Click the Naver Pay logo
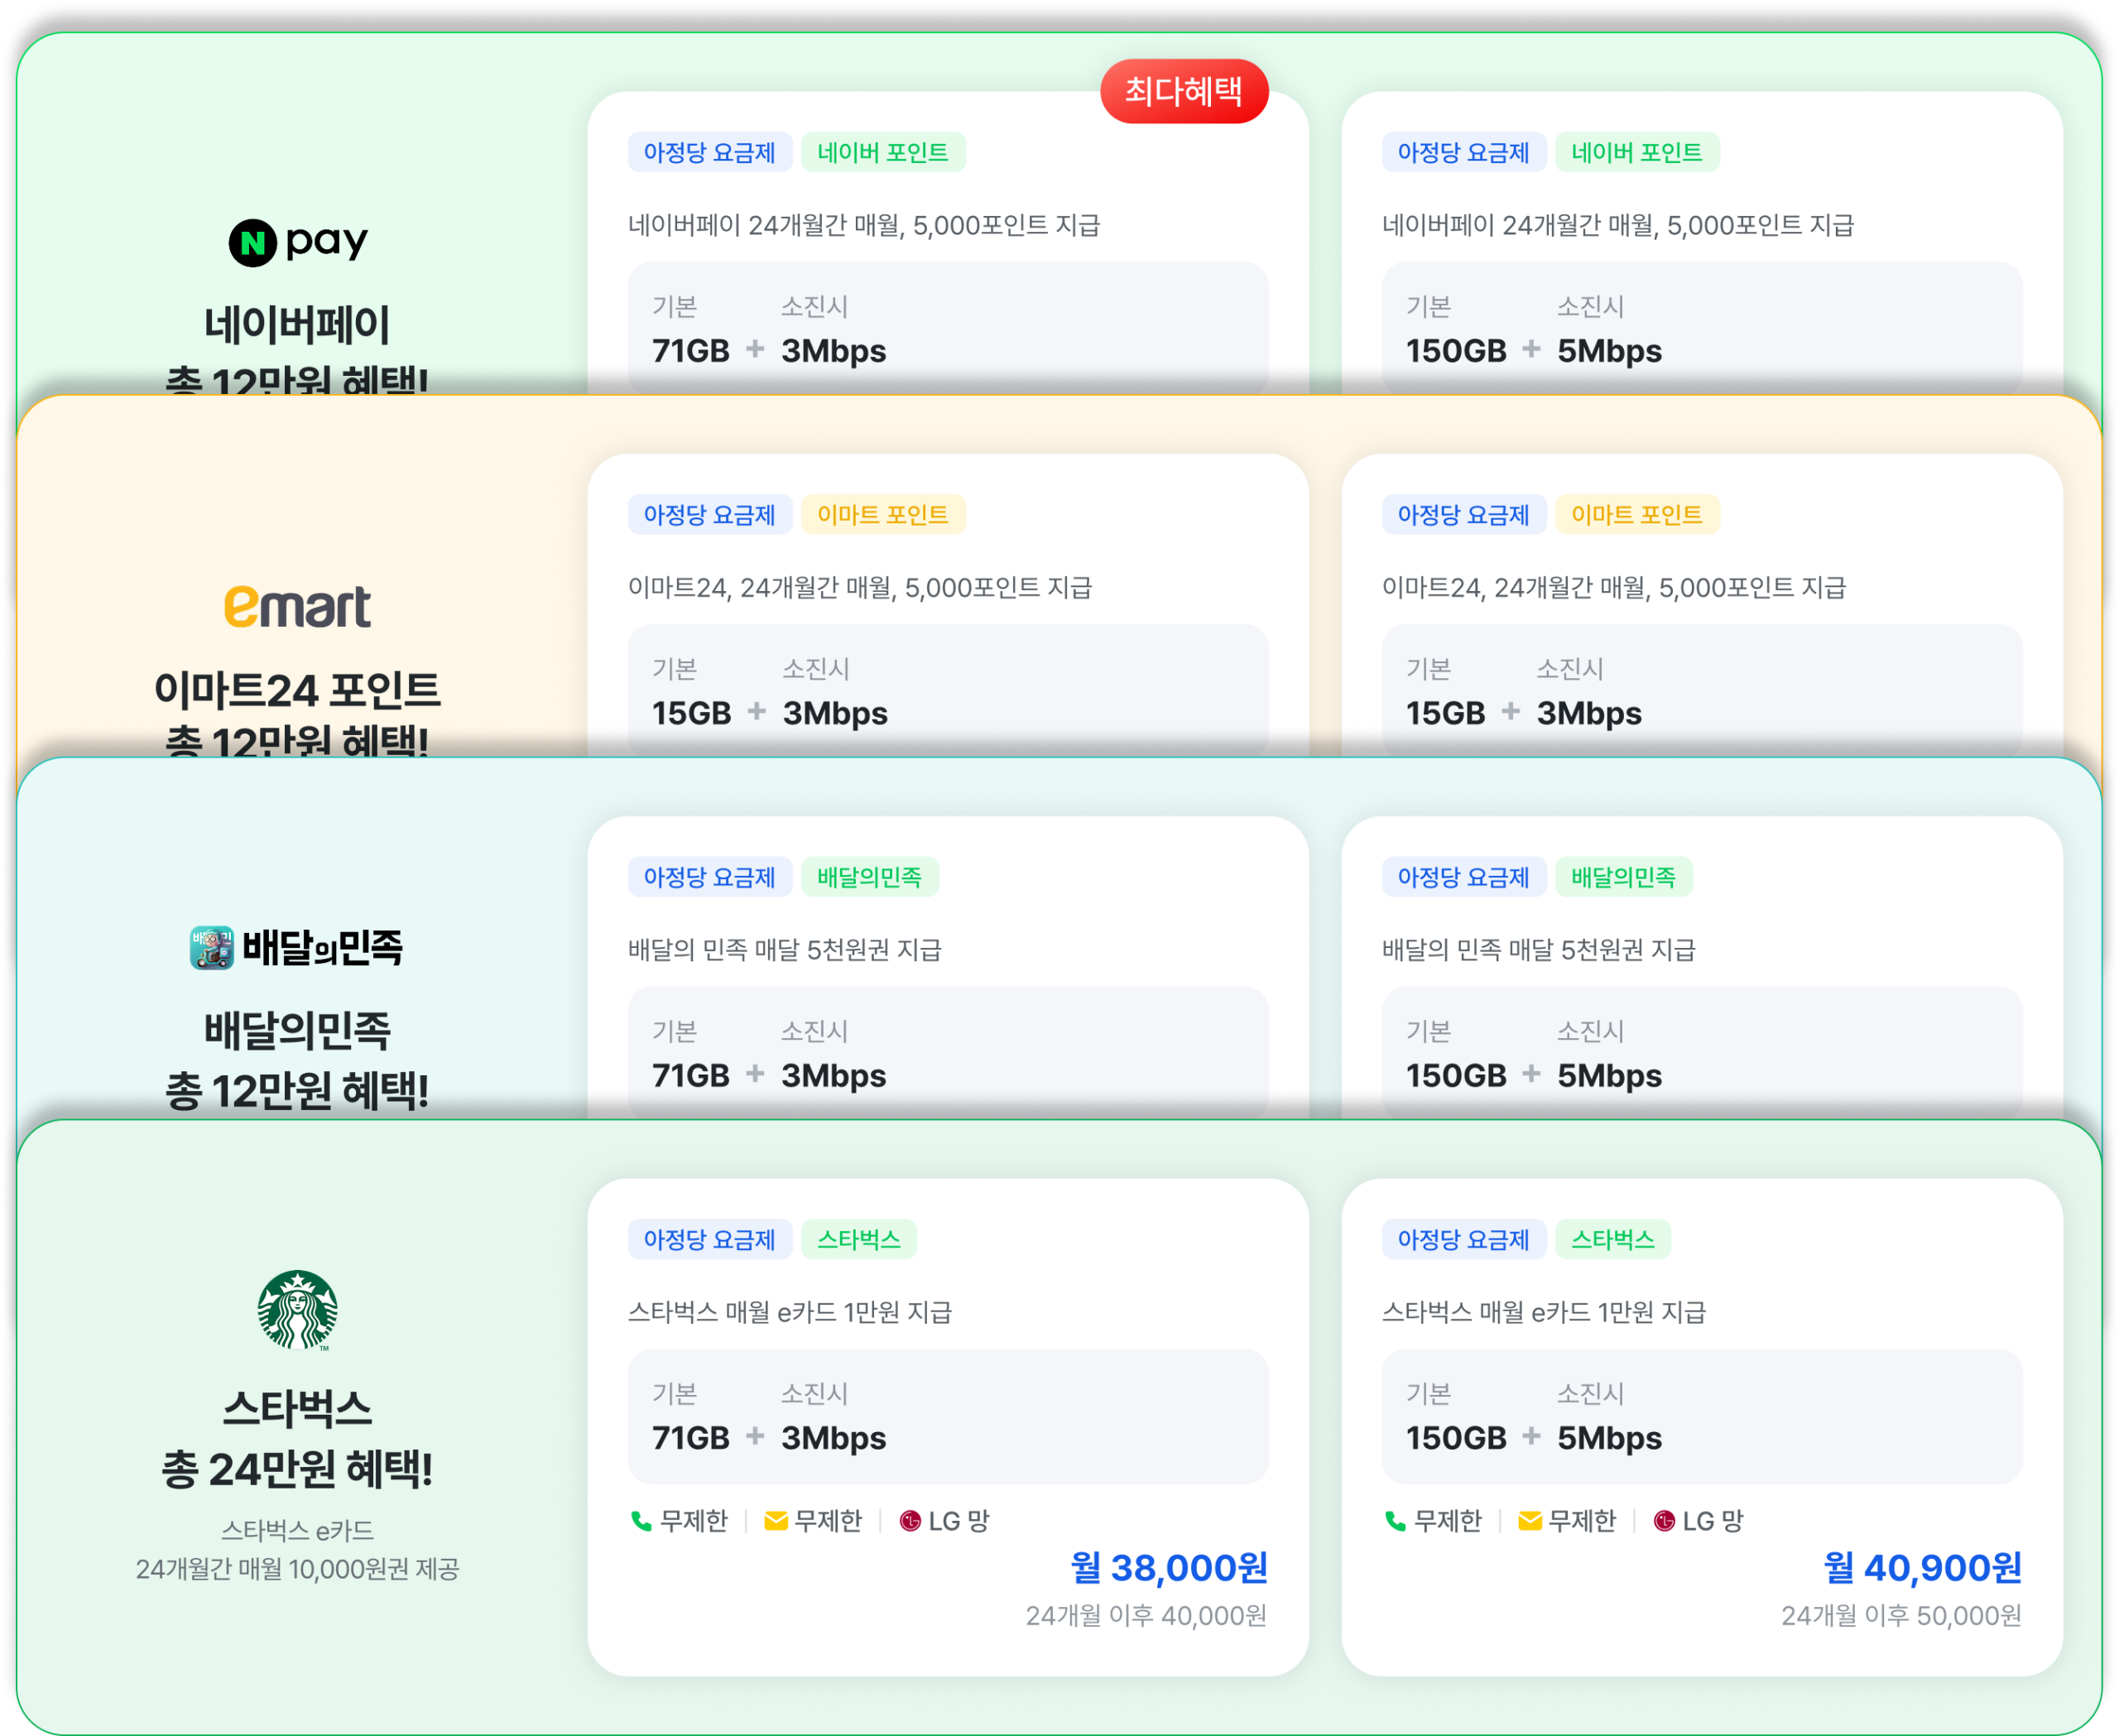The height and width of the screenshot is (1736, 2119). point(298,242)
